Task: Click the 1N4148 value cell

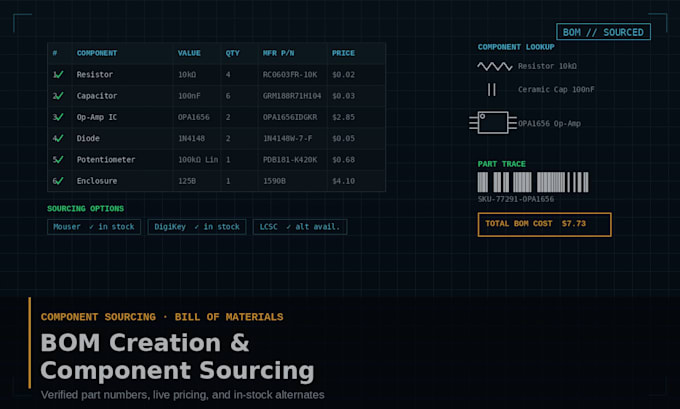Action: coord(191,138)
